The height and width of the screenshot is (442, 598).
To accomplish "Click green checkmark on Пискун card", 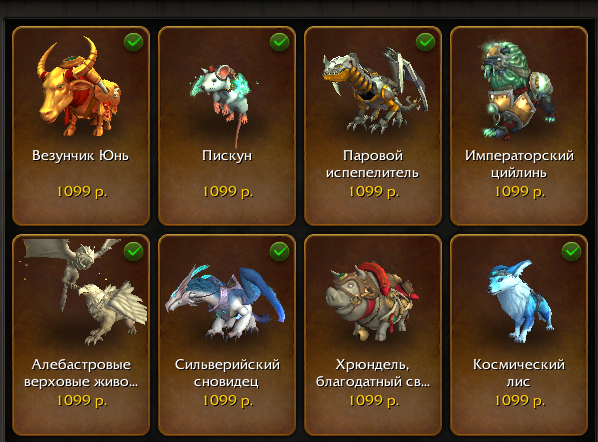I will pos(280,42).
